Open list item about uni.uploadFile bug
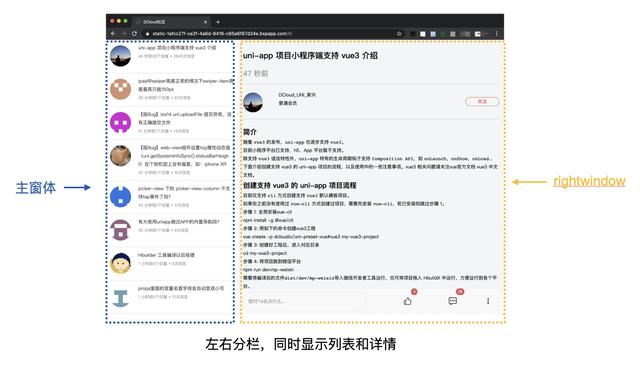This screenshot has width=640, height=382. (x=171, y=122)
